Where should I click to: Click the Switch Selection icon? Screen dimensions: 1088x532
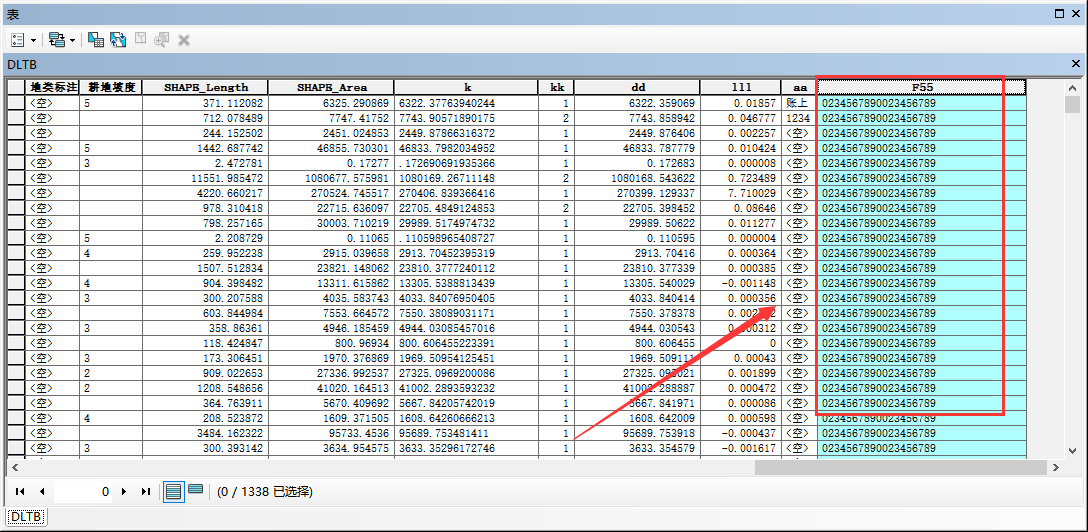click(x=118, y=40)
